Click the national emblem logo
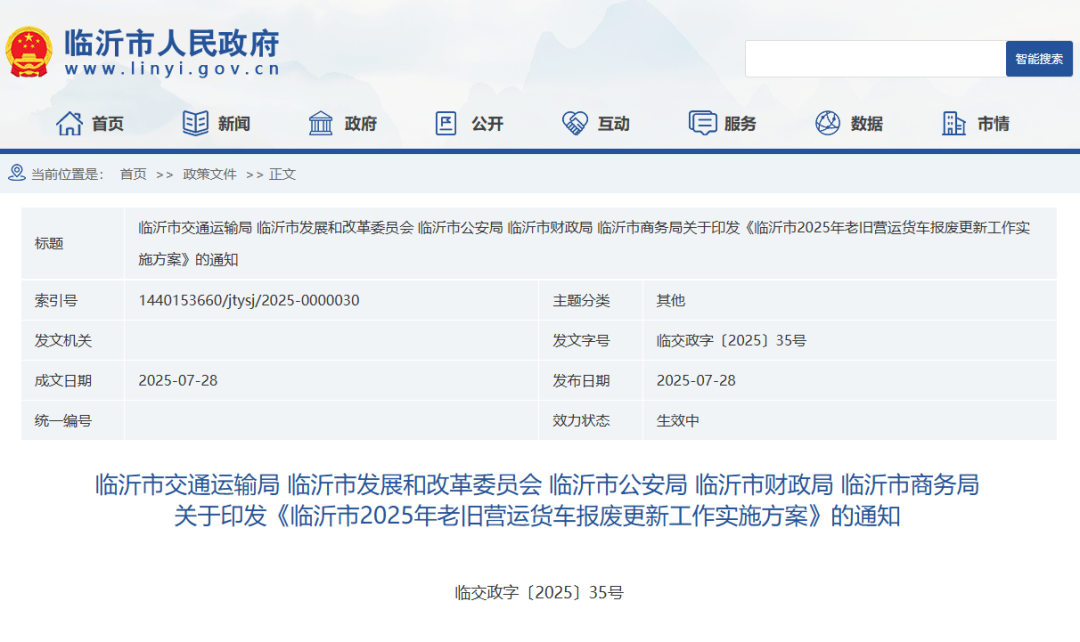Screen dimensions: 1080x642 pos(29,52)
